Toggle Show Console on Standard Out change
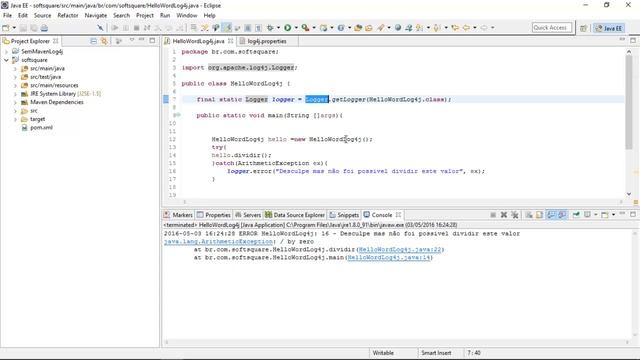The height and width of the screenshot is (360, 640). (551, 215)
